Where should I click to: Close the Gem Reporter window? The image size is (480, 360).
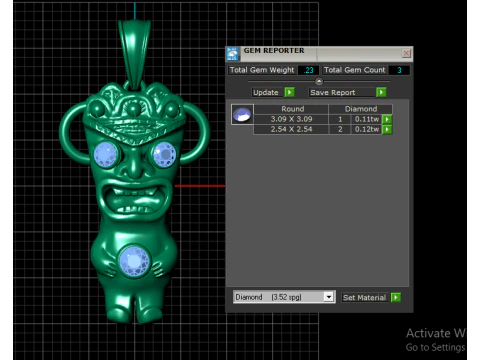coord(406,53)
